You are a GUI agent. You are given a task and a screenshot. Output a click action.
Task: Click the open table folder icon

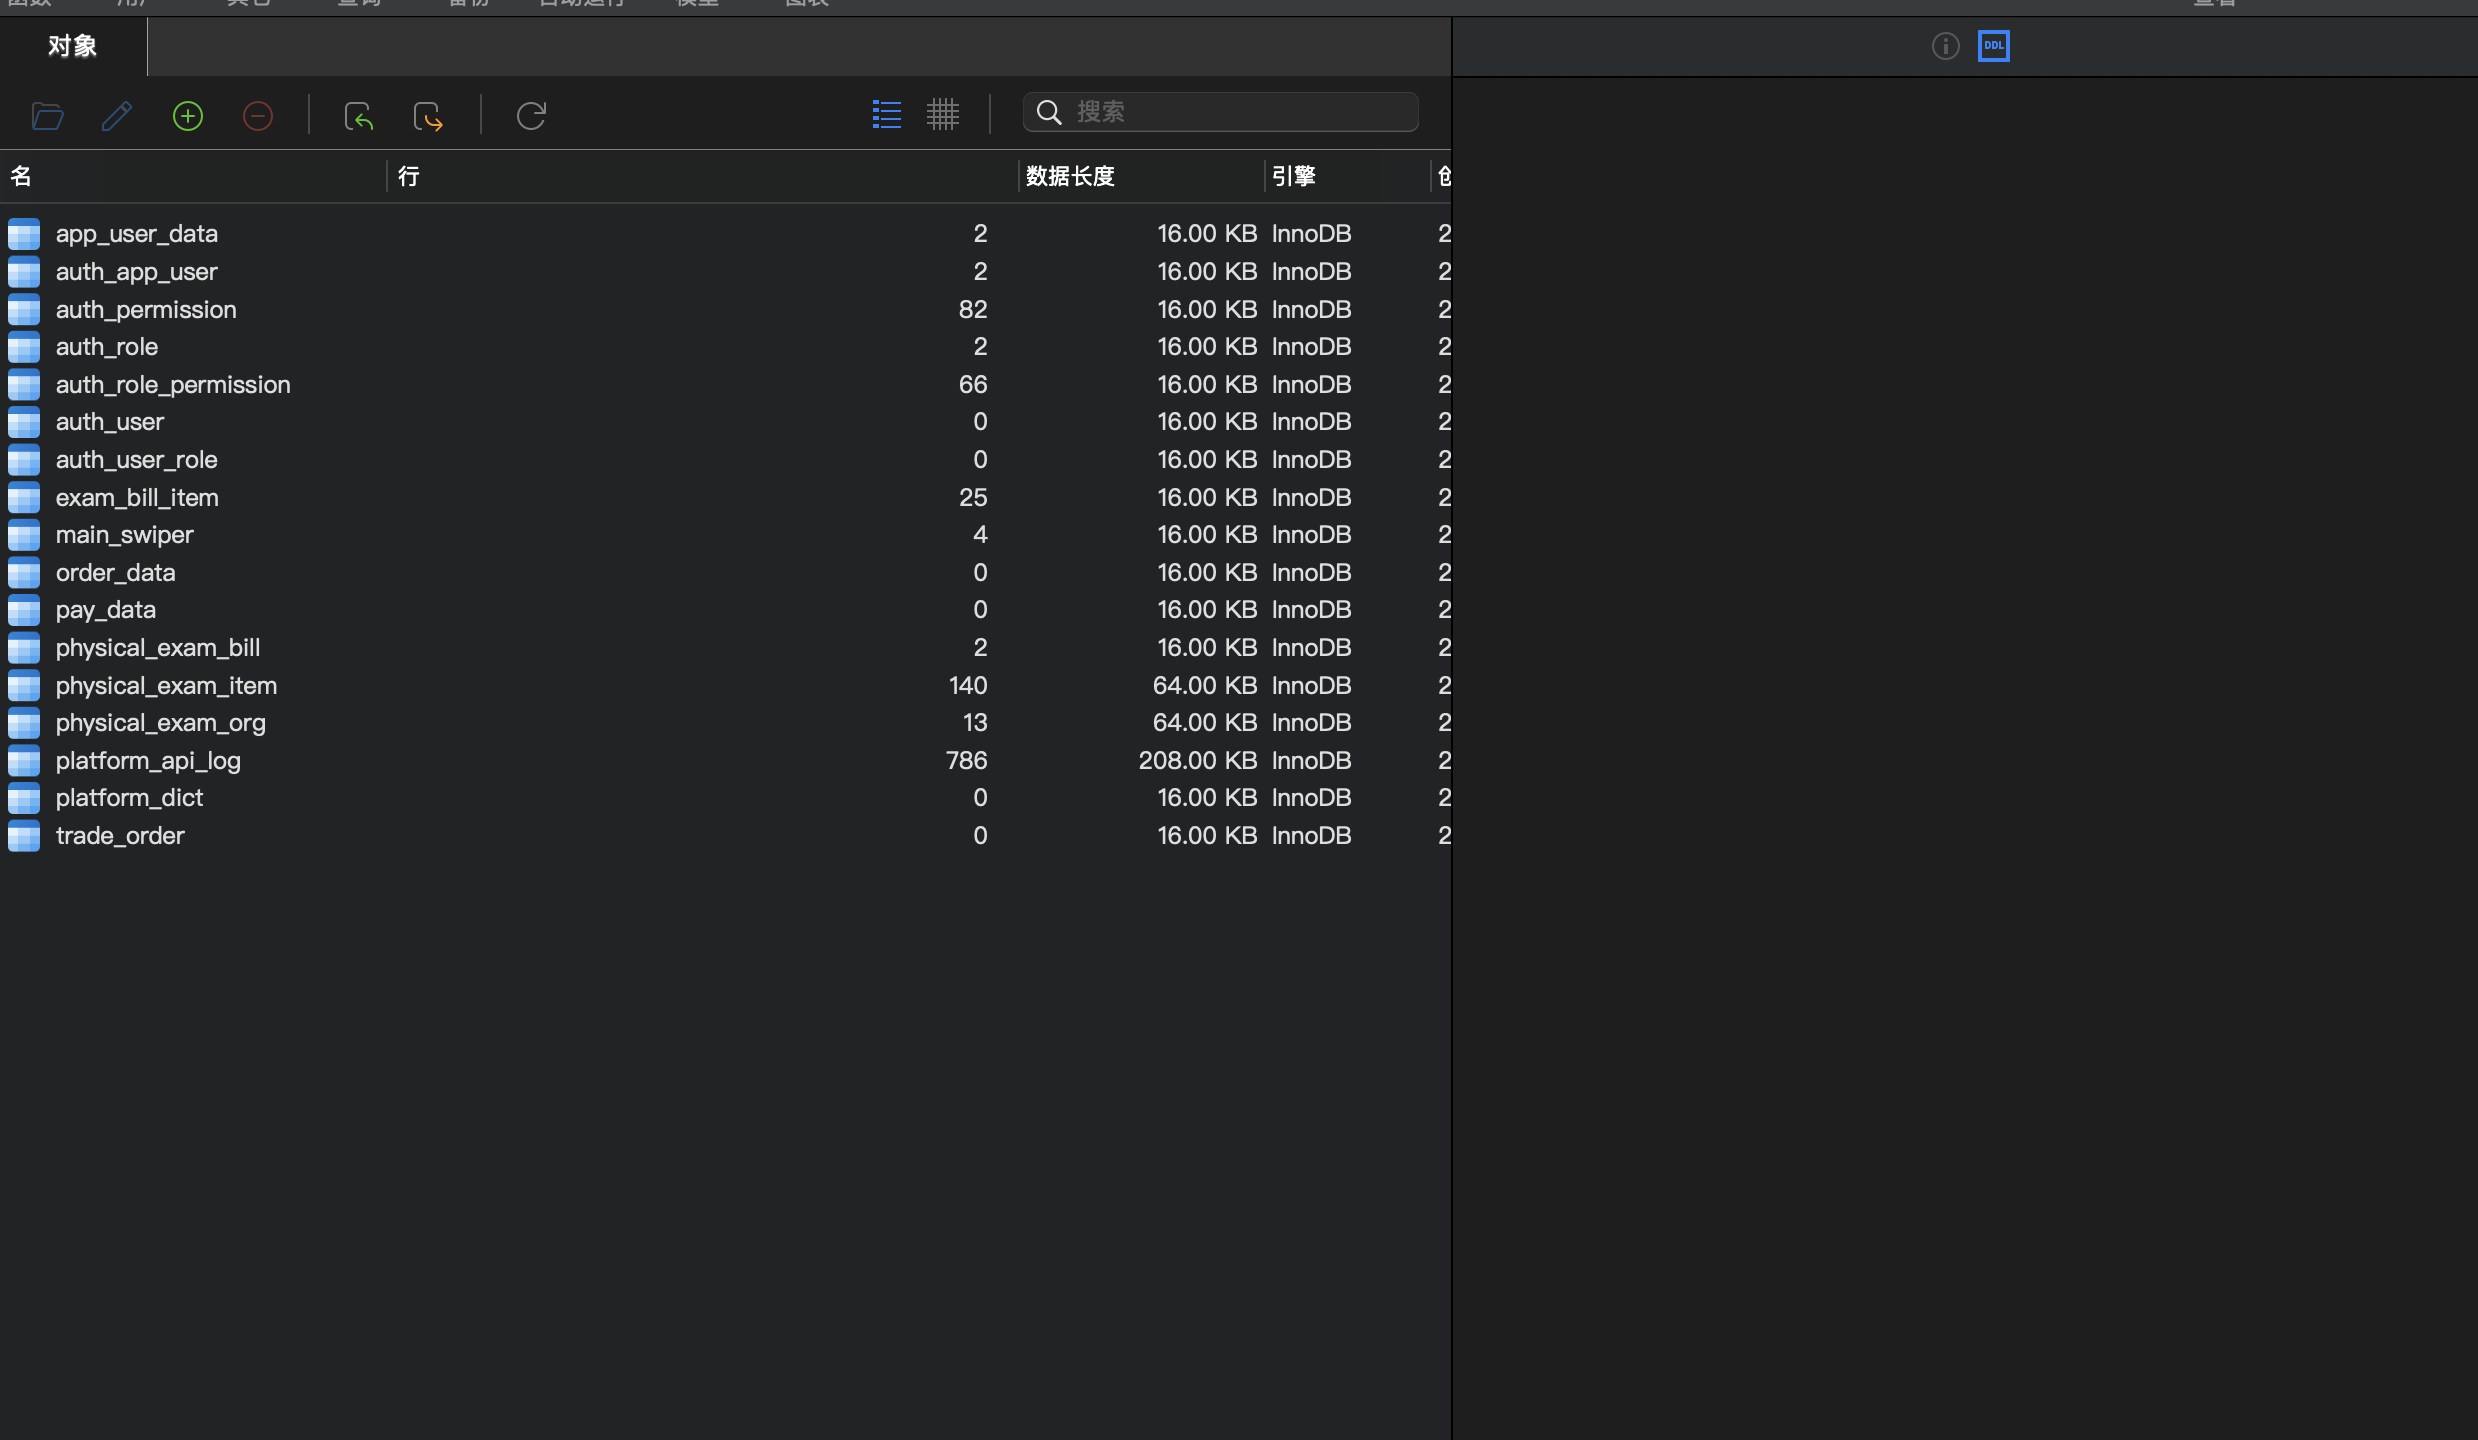[47, 116]
